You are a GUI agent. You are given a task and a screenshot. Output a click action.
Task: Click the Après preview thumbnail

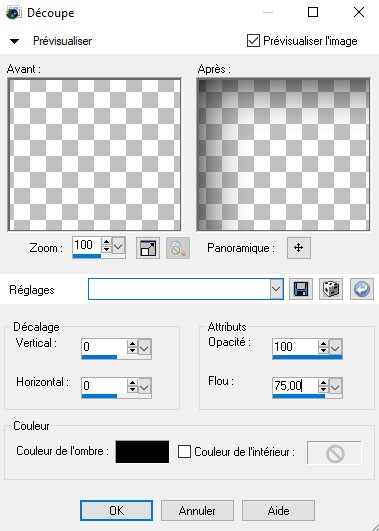point(283,155)
